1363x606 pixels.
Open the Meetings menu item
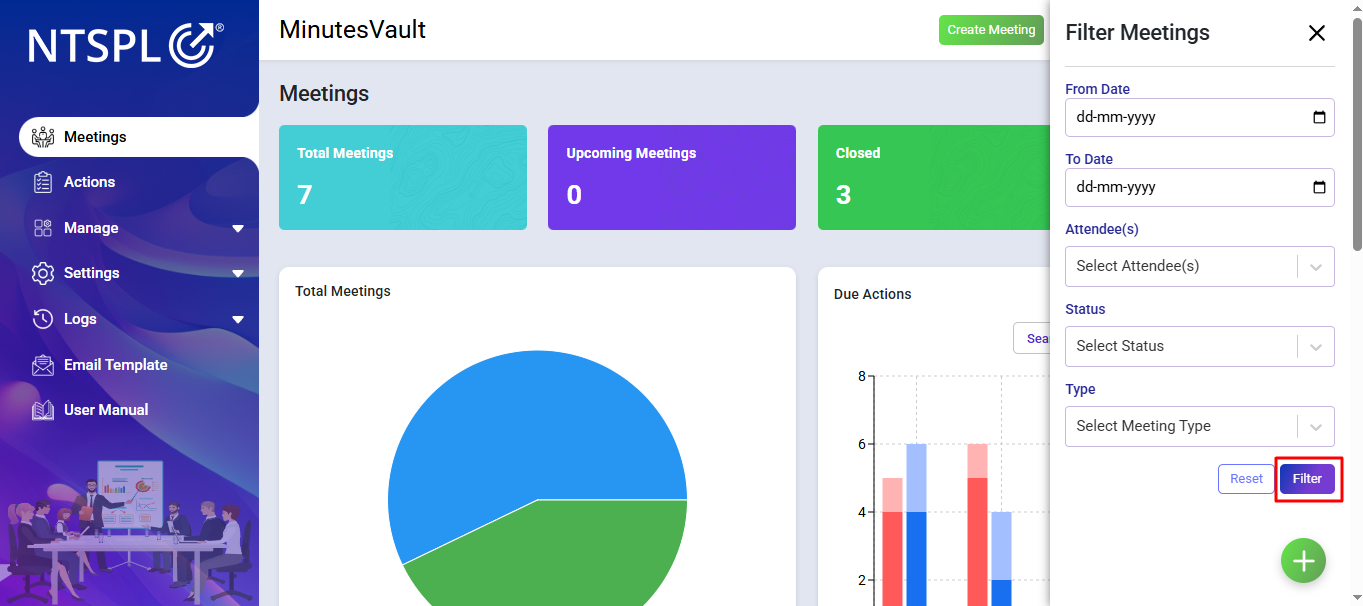coord(139,137)
